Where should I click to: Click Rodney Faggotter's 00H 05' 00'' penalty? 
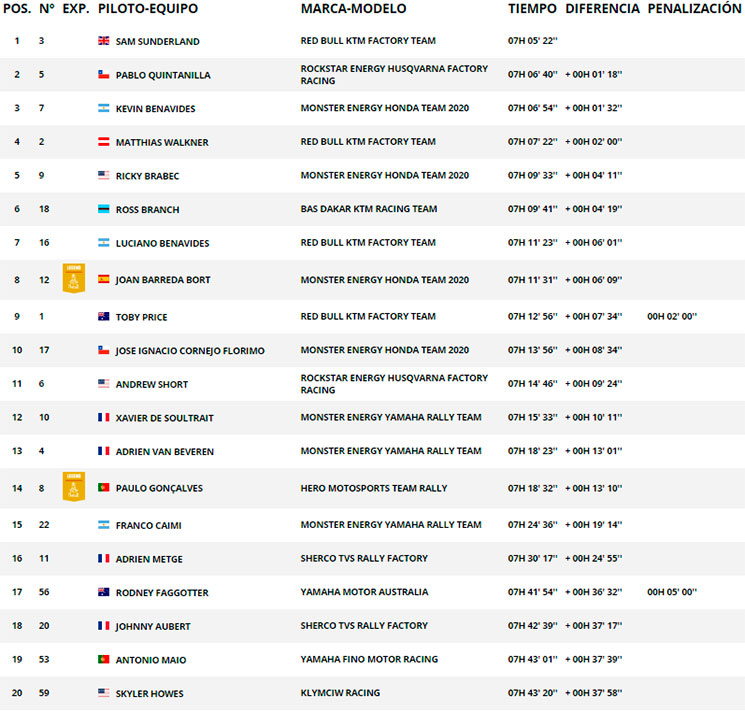[672, 592]
